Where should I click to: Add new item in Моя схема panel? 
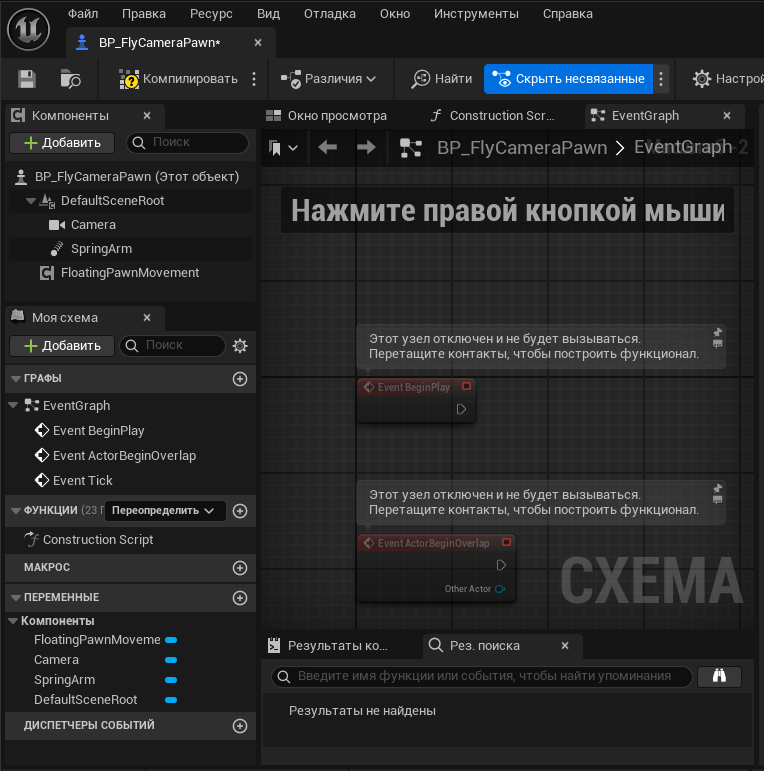62,346
